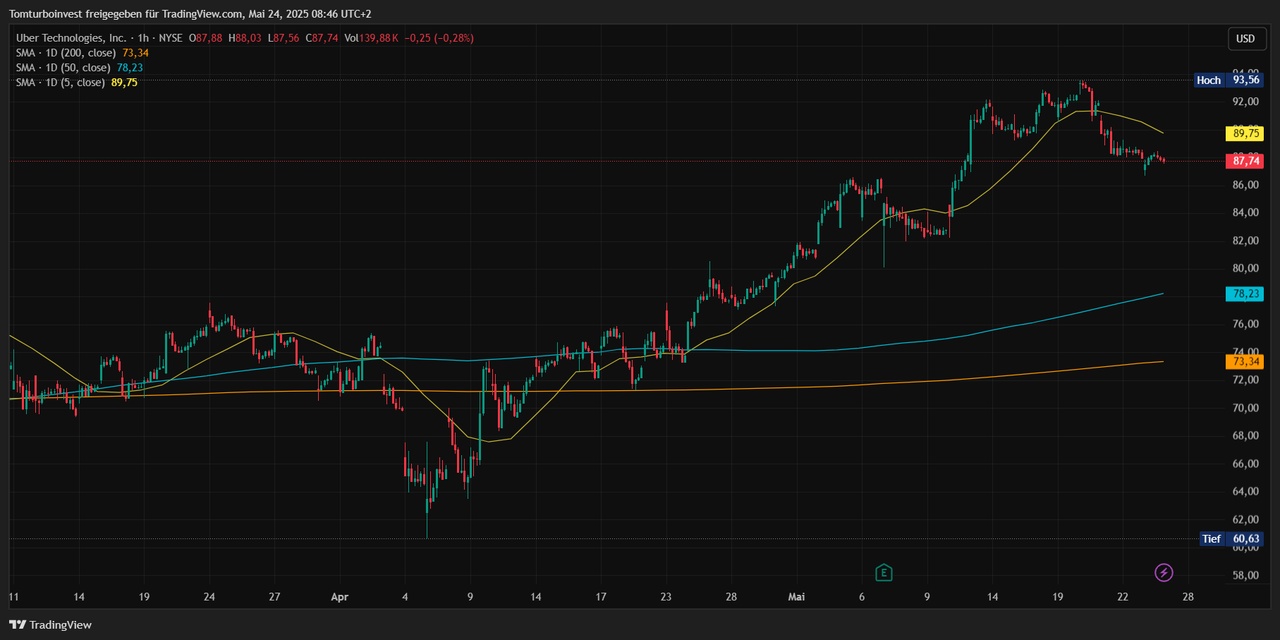
Task: Click the cyan 78,23 value in legend
Action: coord(129,67)
